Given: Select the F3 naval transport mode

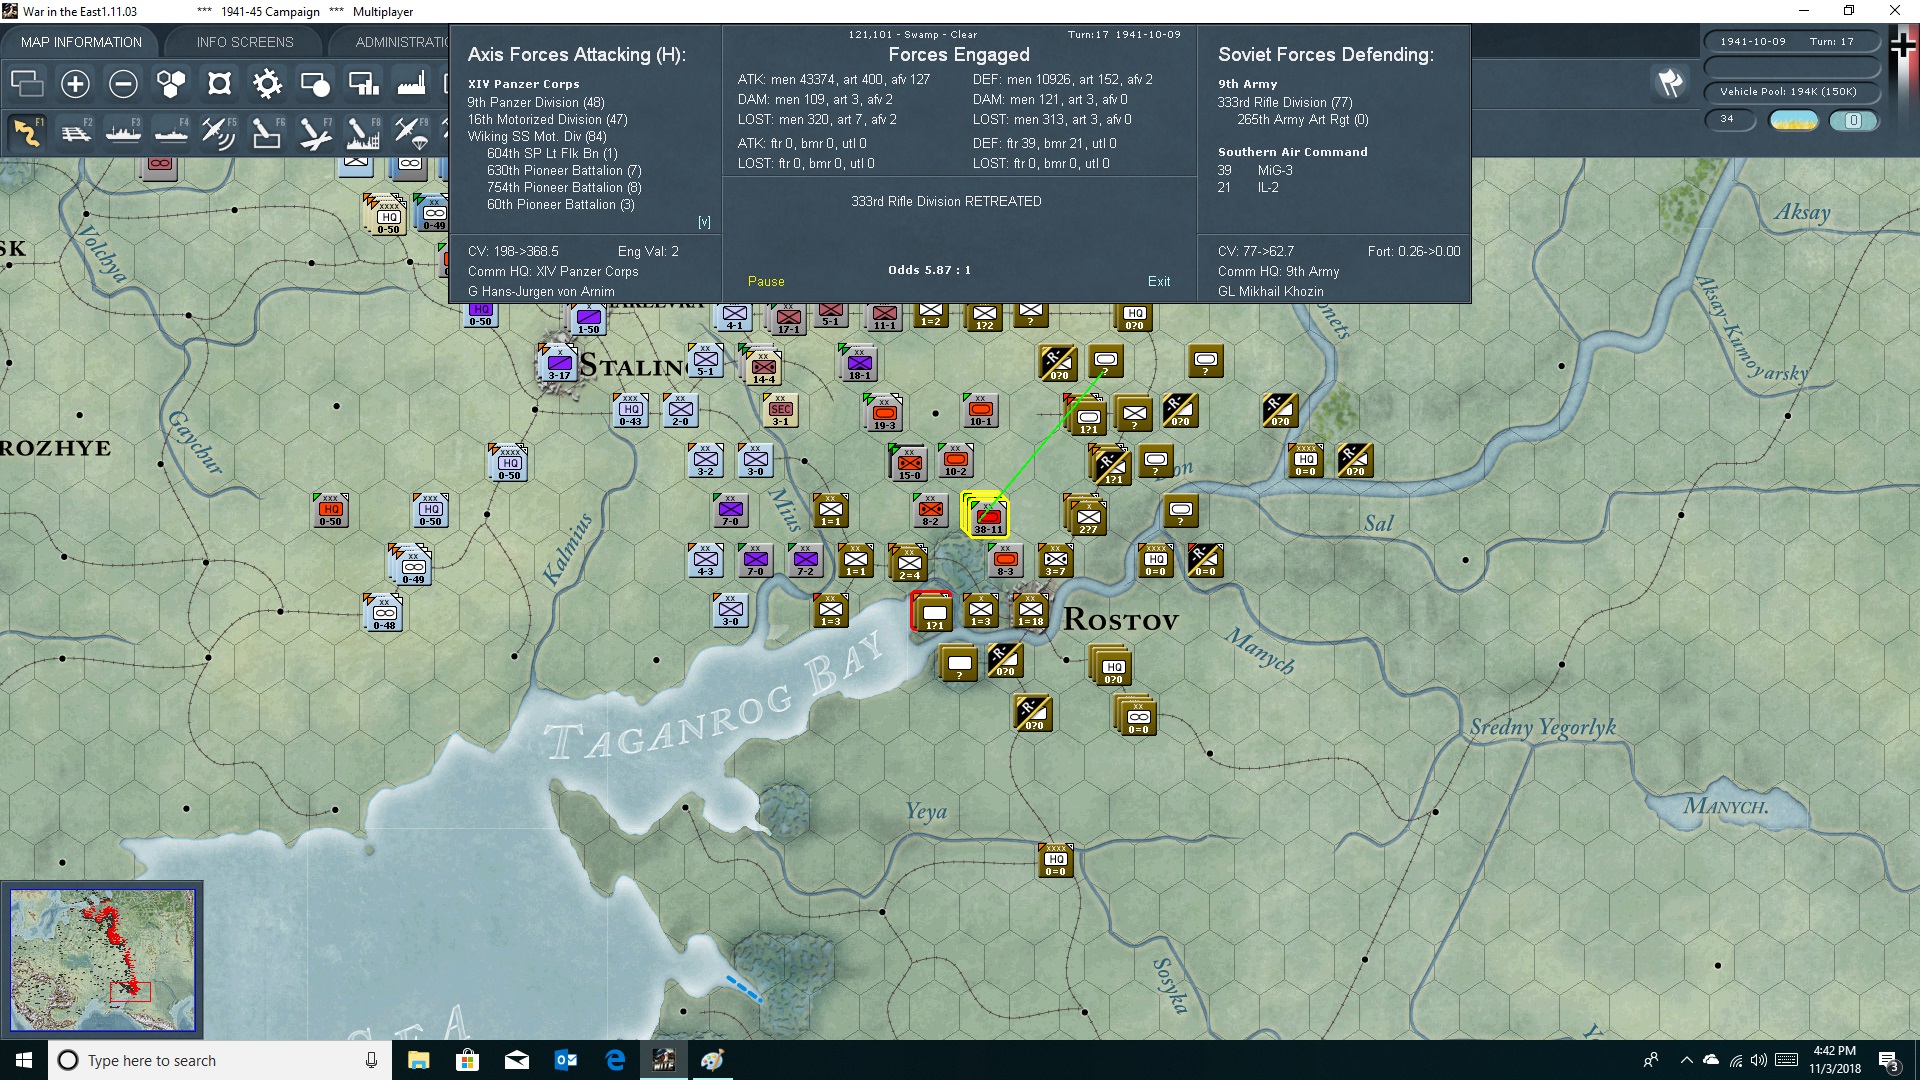Looking at the screenshot, I should [x=123, y=132].
